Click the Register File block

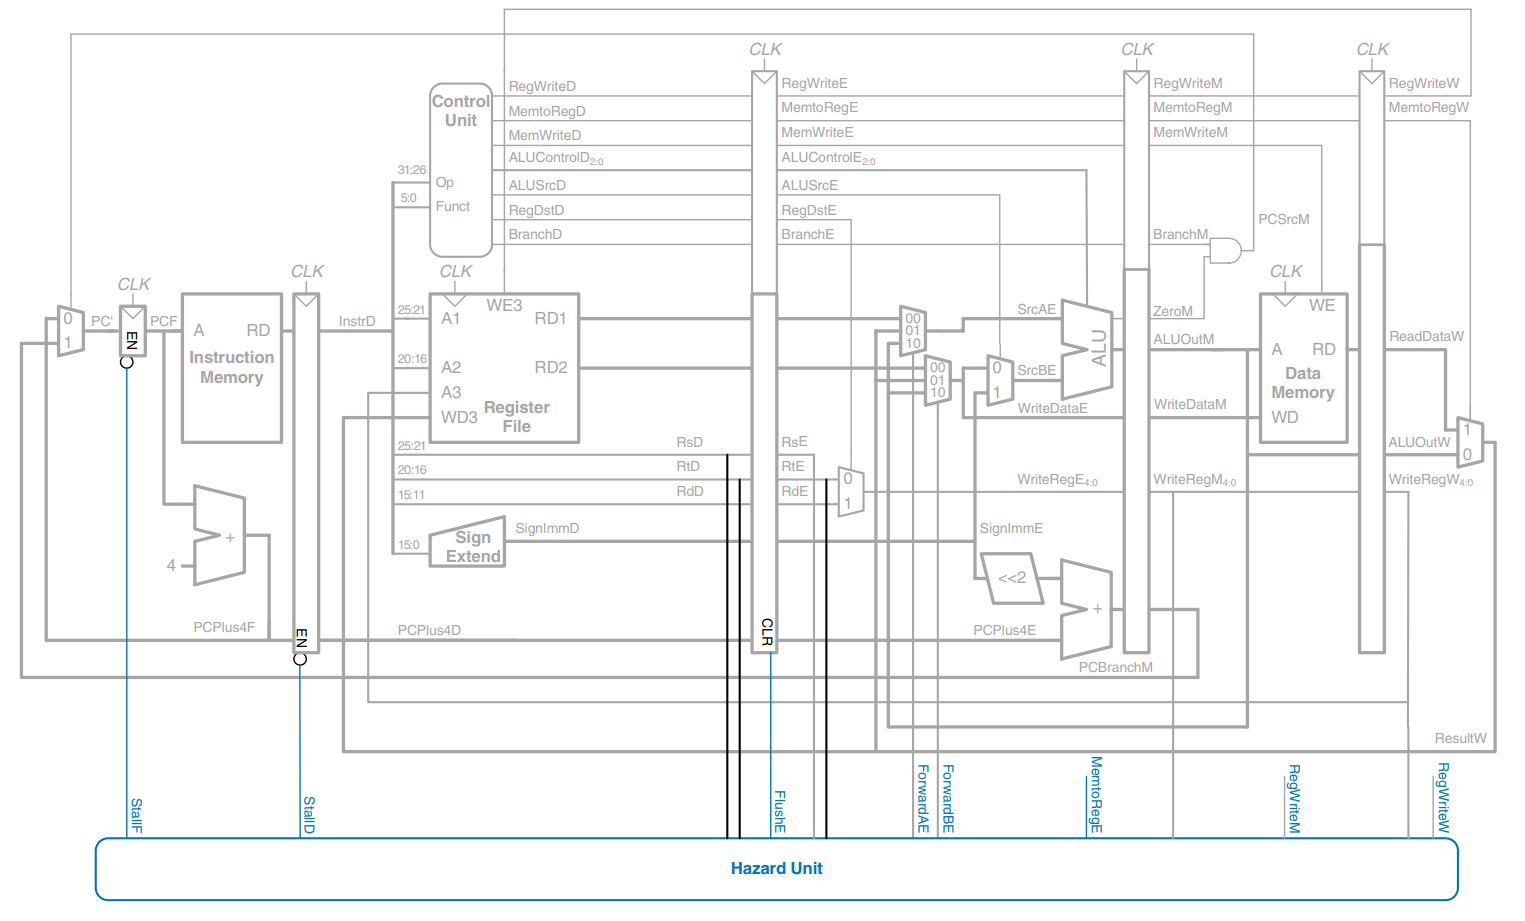coord(505,368)
